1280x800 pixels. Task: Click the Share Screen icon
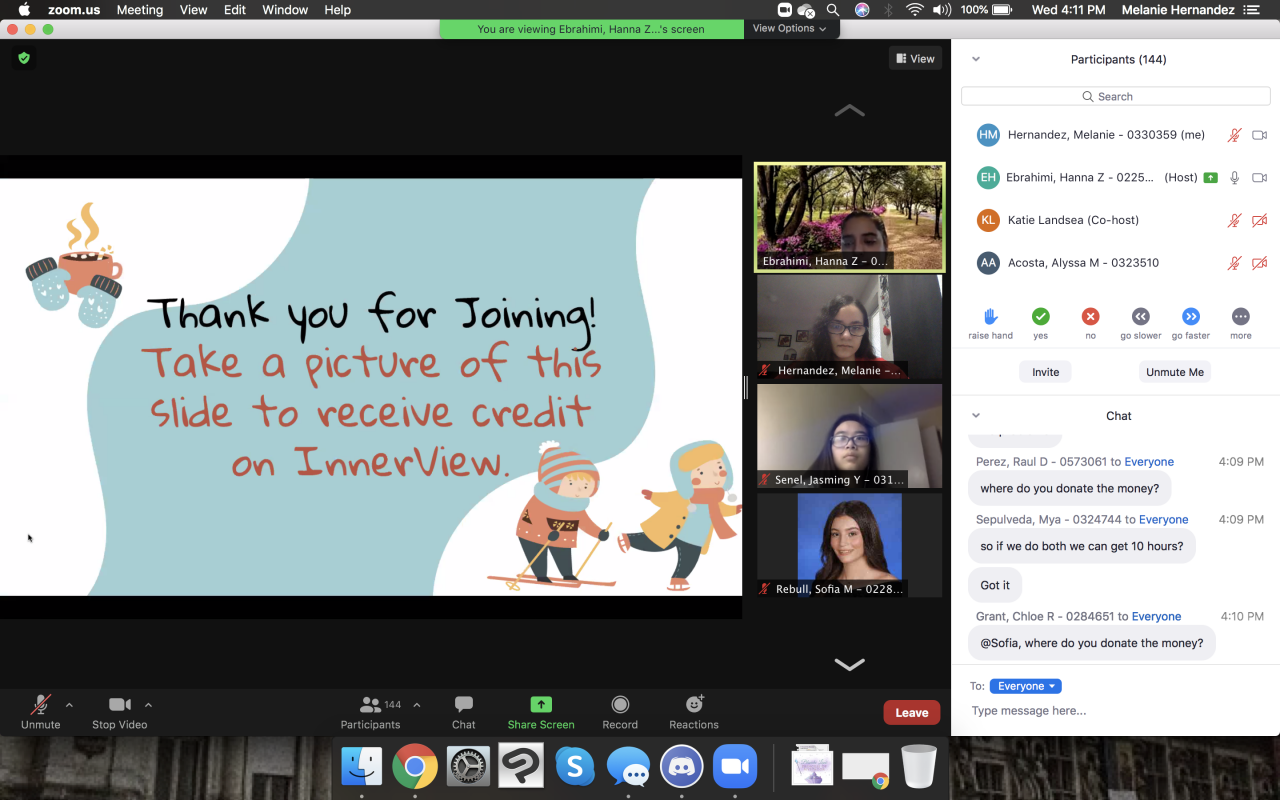click(x=541, y=705)
